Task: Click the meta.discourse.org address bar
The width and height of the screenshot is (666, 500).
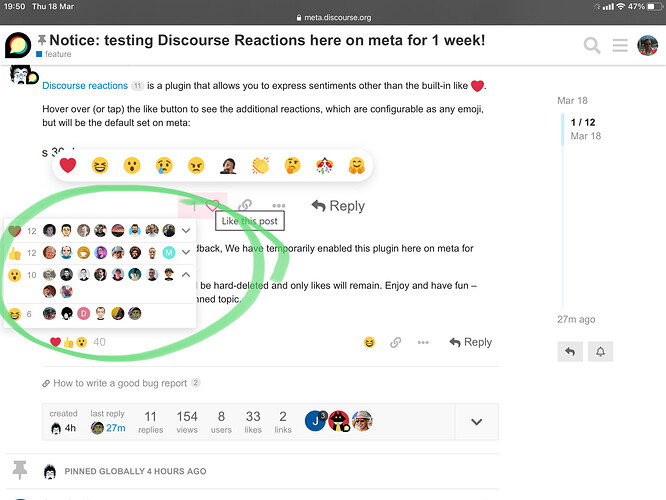Action: [x=334, y=17]
